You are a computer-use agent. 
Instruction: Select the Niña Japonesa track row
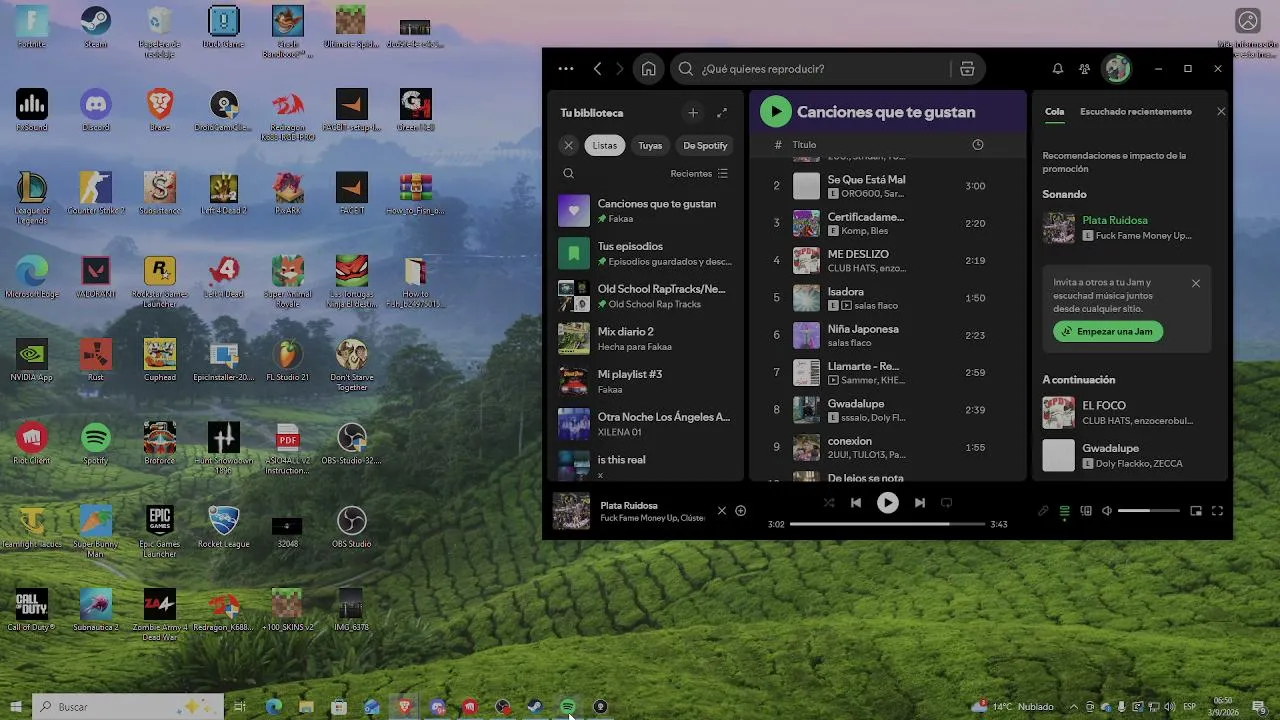(888, 336)
